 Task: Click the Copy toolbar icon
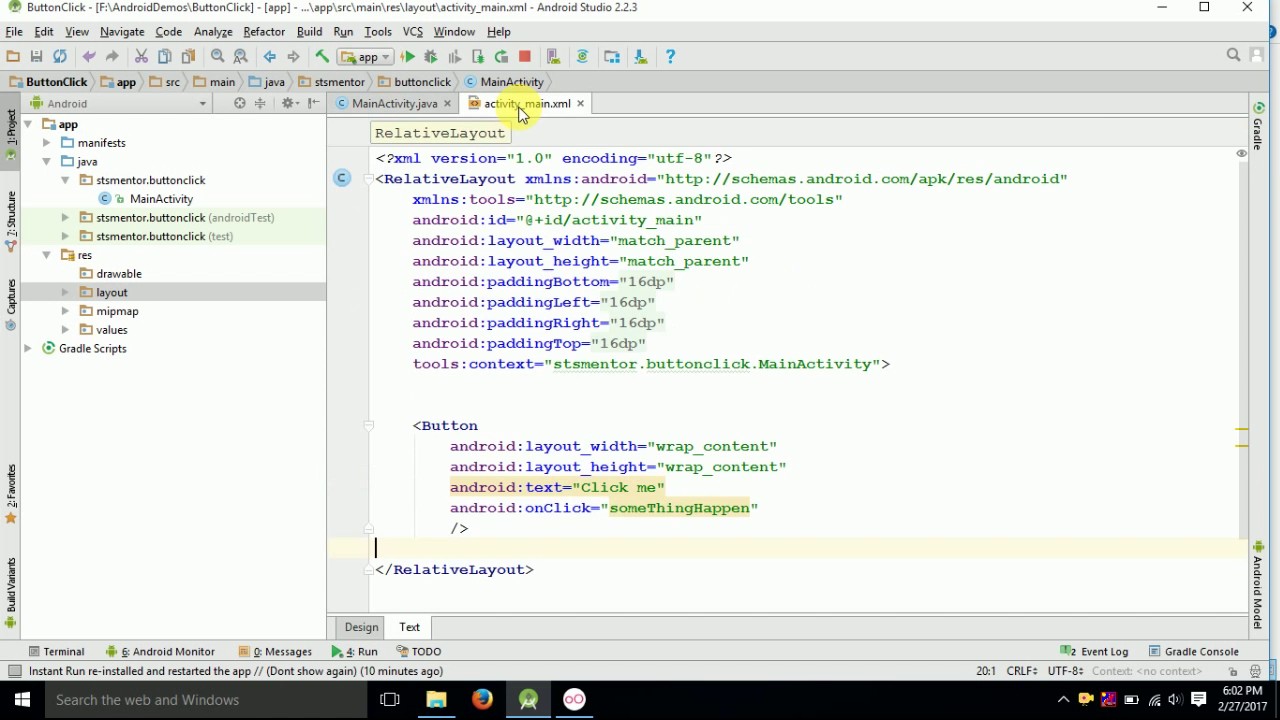click(164, 57)
